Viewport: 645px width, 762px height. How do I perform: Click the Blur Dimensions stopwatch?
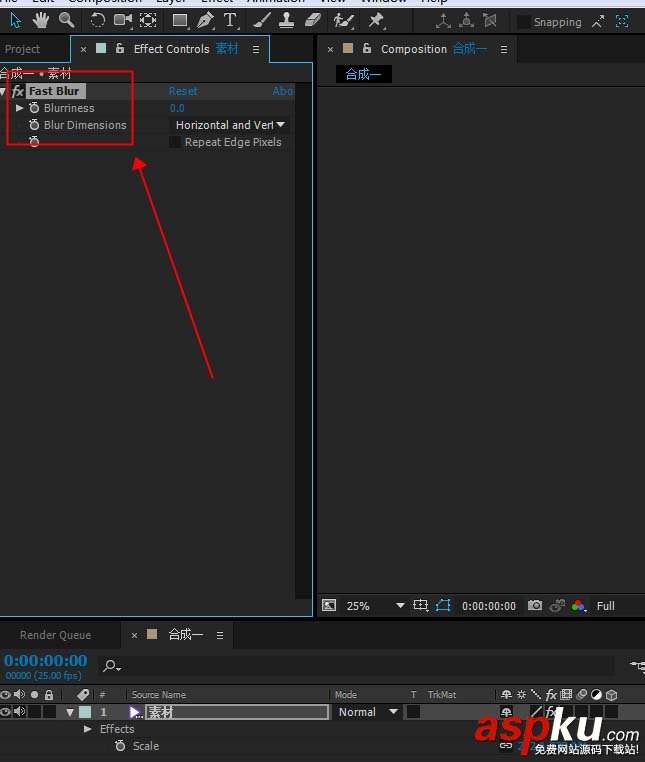tap(34, 125)
